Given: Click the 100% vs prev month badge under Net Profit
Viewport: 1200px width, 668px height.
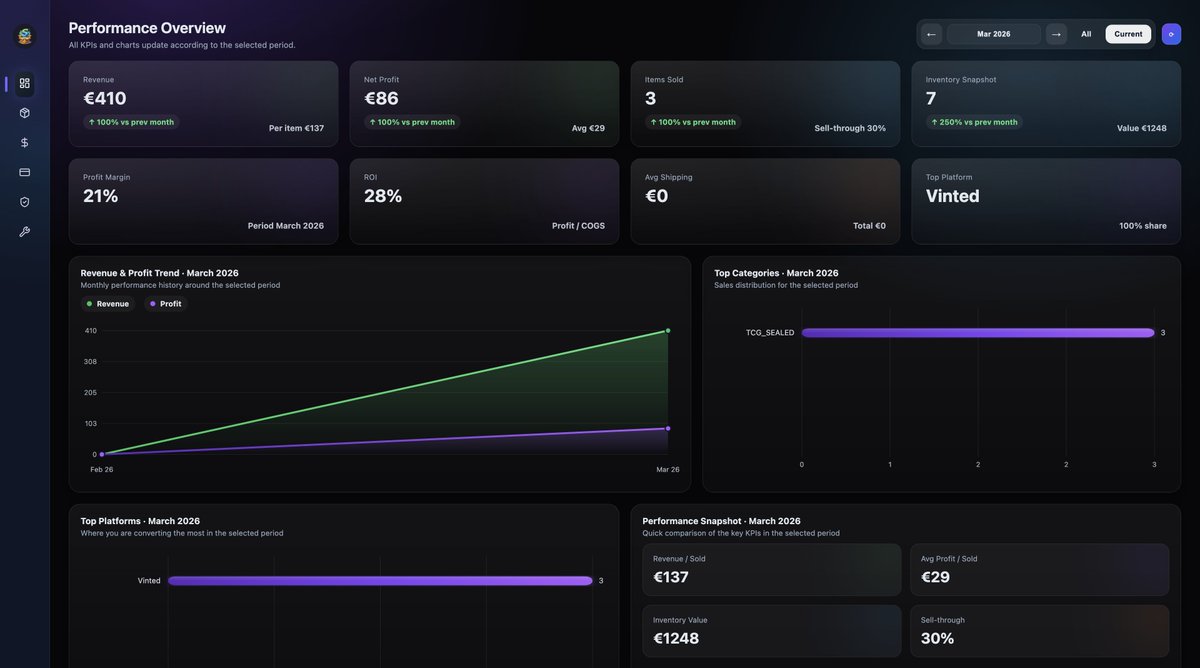Looking at the screenshot, I should 412,122.
